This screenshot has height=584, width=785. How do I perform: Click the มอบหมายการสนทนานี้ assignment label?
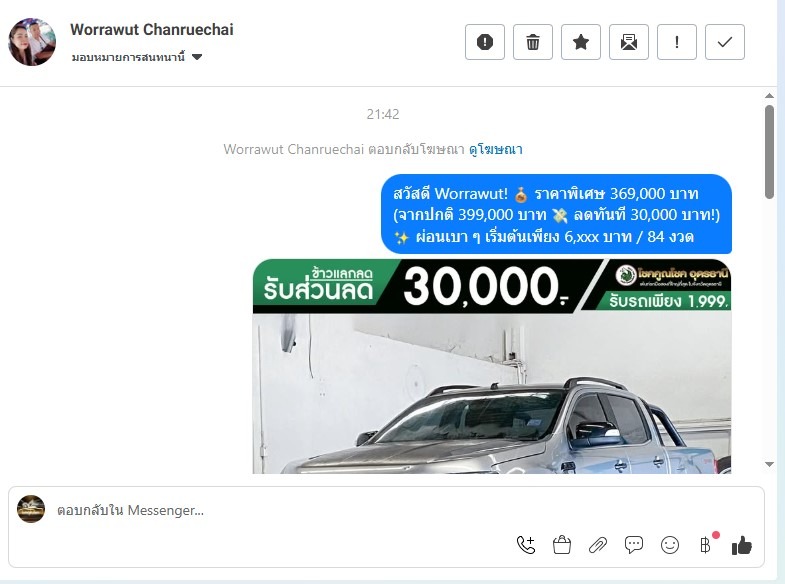coord(128,57)
